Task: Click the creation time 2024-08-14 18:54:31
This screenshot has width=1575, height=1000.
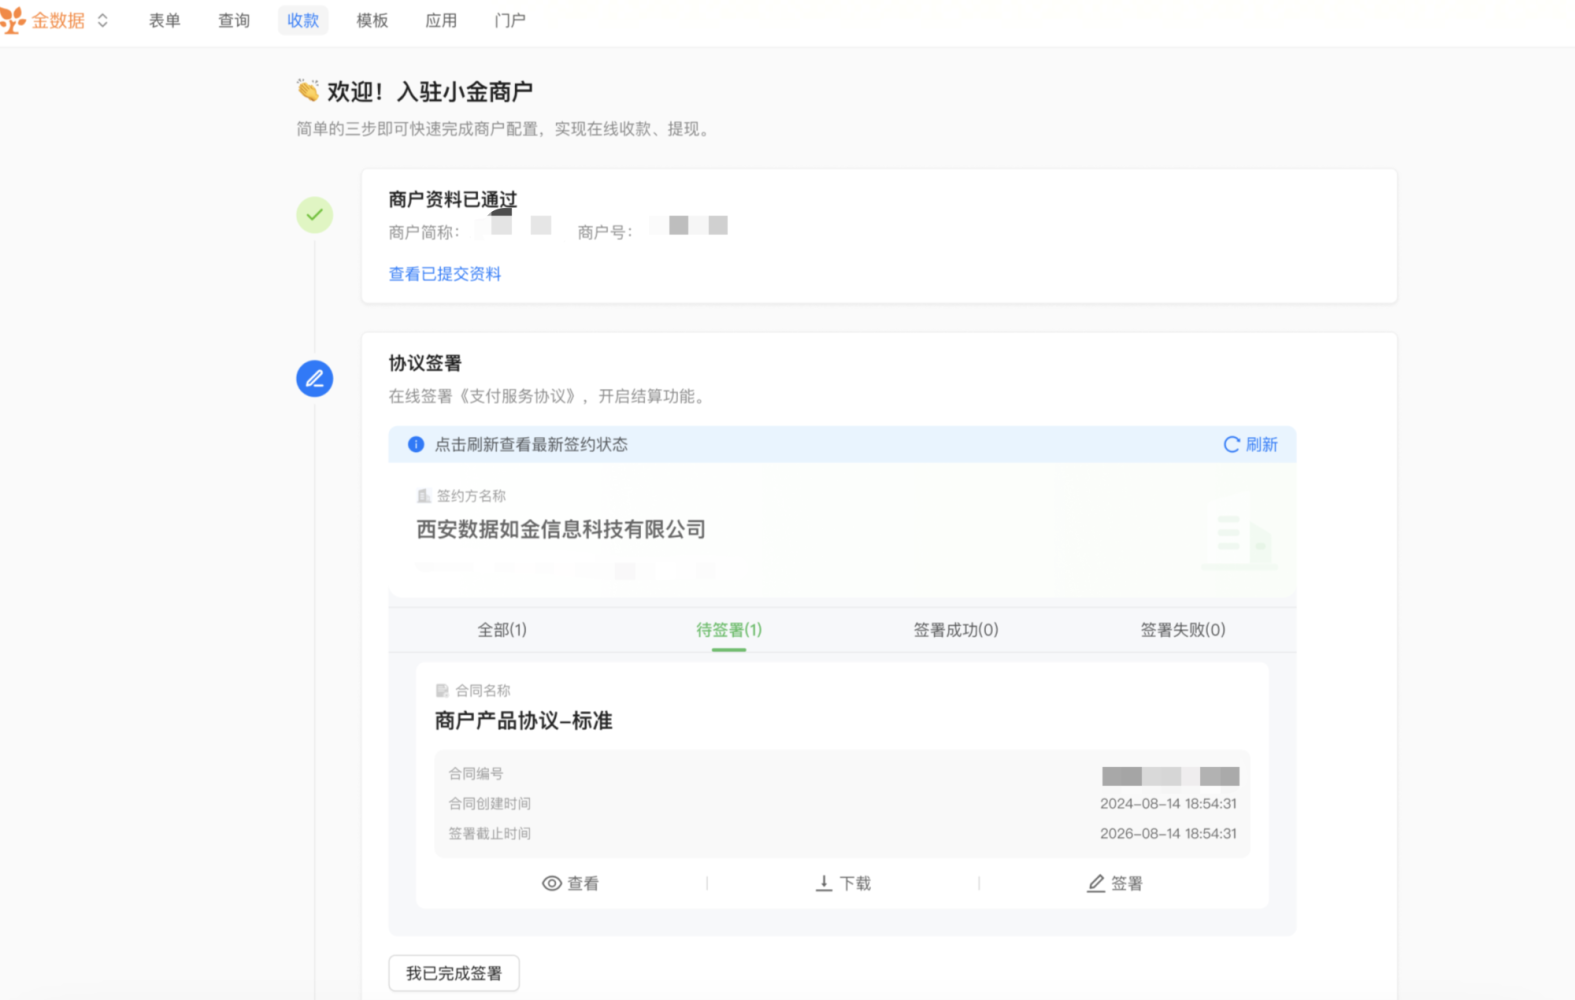Action: point(1168,803)
